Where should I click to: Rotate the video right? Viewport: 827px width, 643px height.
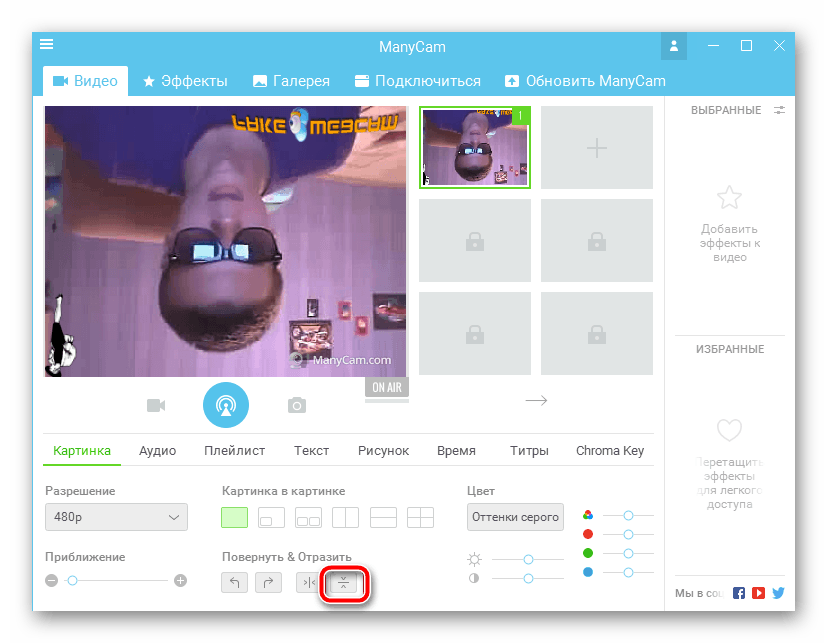click(x=268, y=583)
